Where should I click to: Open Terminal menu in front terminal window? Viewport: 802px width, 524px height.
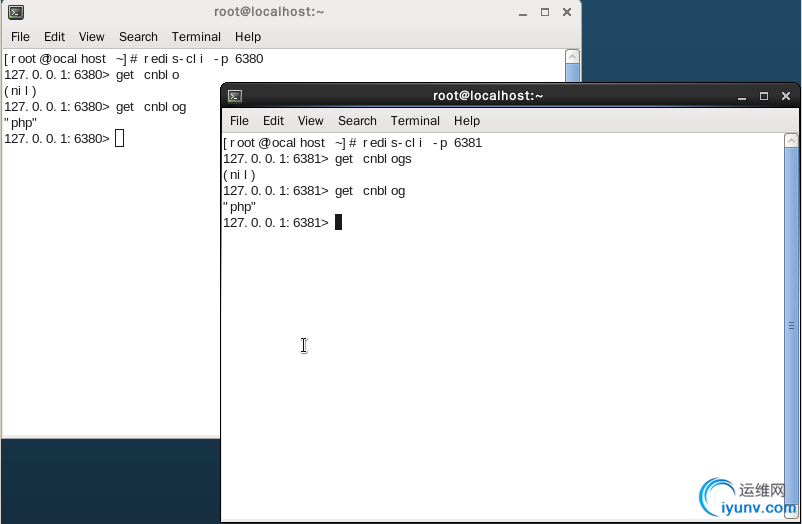tap(415, 121)
